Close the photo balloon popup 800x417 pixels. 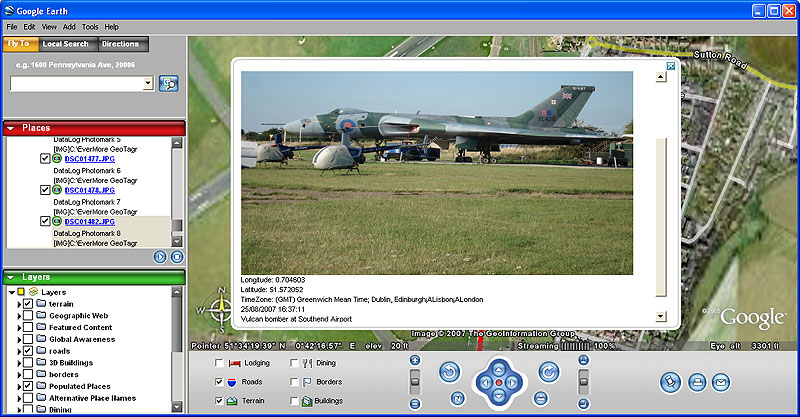pos(671,66)
